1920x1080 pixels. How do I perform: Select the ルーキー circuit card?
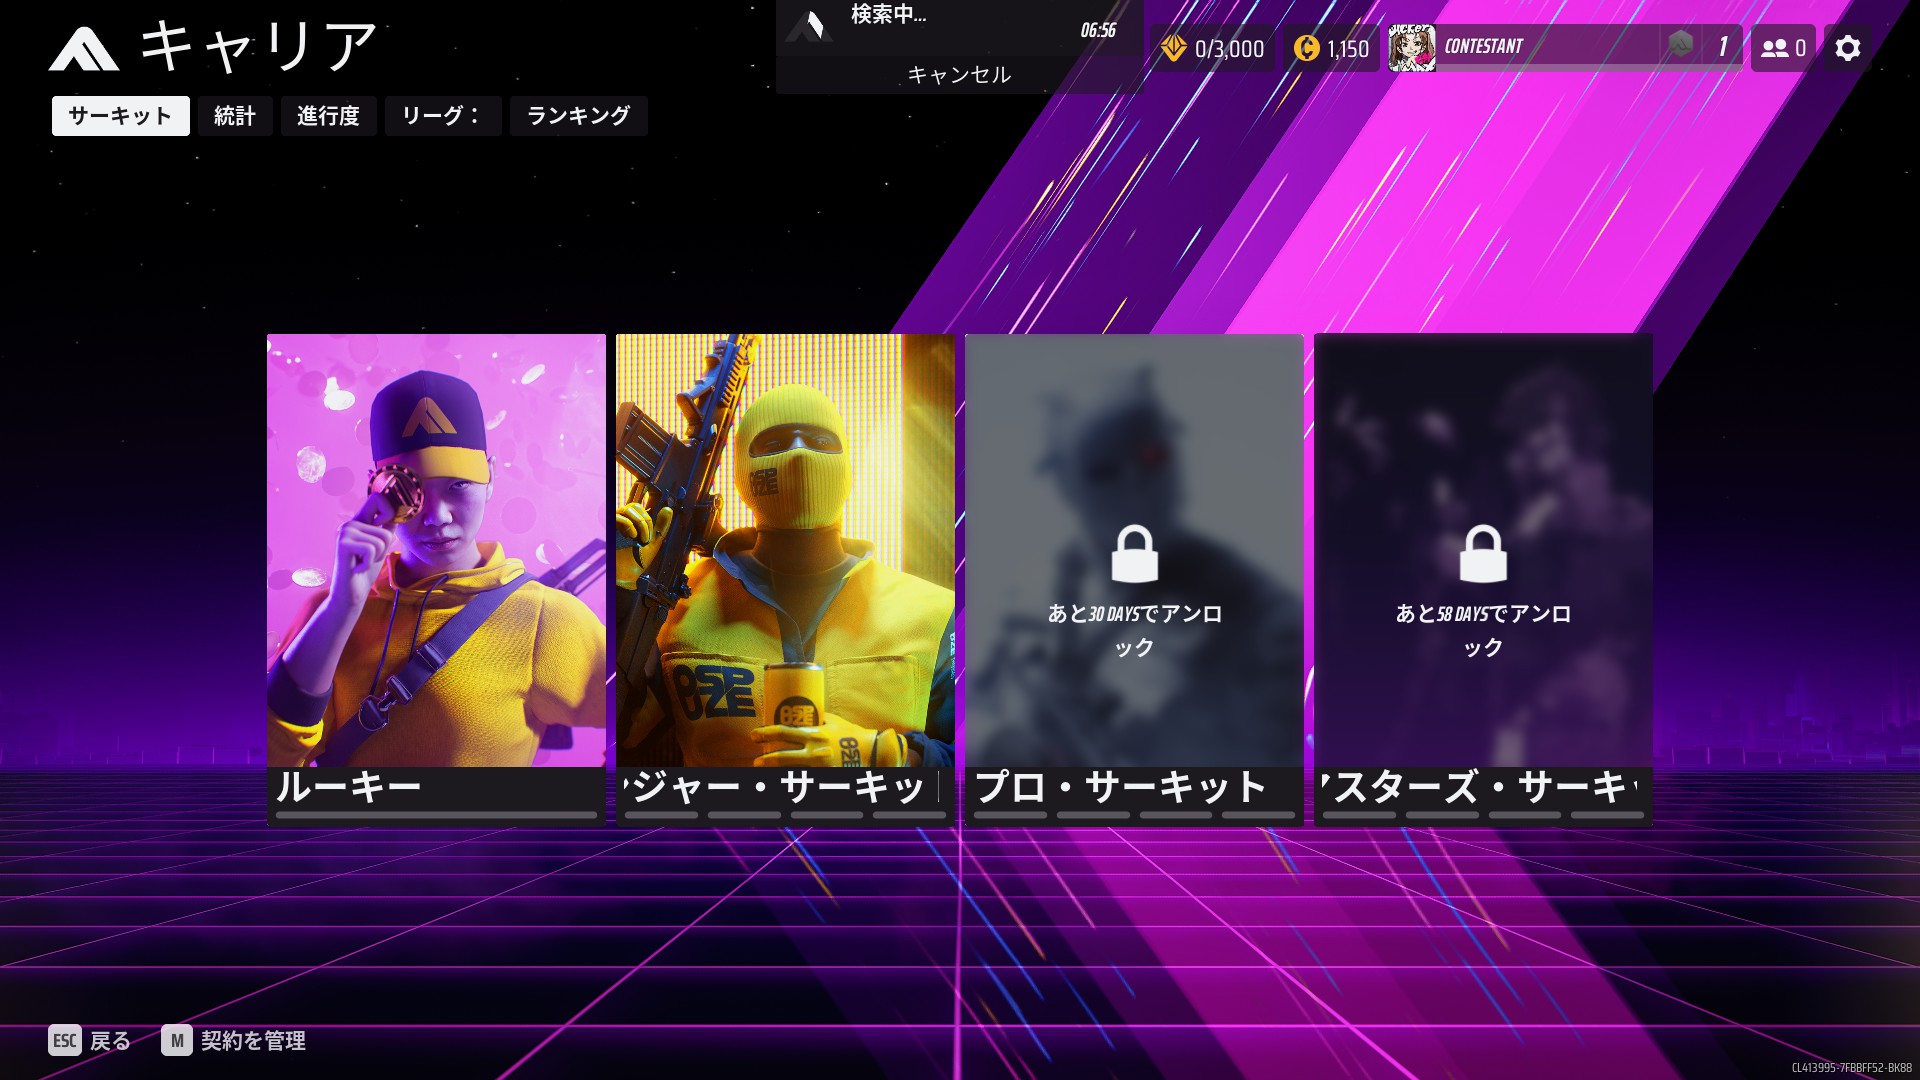coord(436,579)
